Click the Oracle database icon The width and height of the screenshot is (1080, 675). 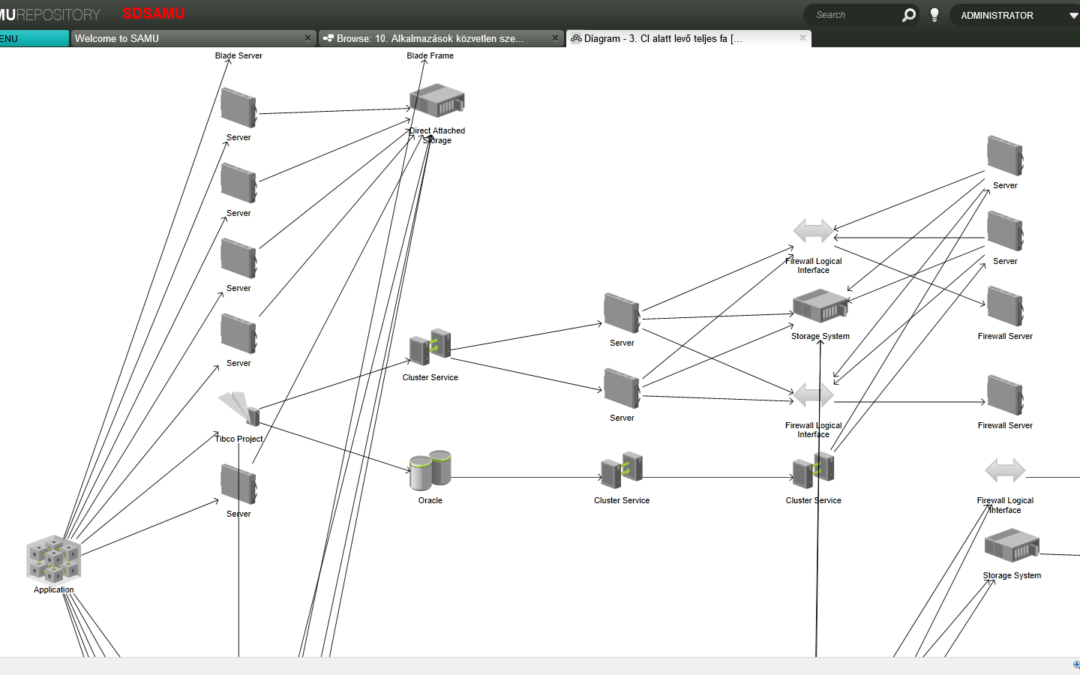tap(429, 466)
